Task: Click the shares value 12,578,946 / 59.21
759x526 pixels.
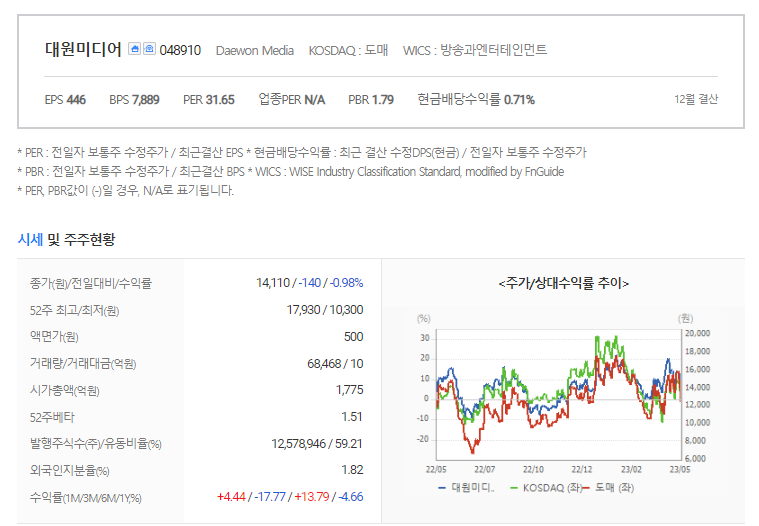Action: pyautogui.click(x=317, y=444)
